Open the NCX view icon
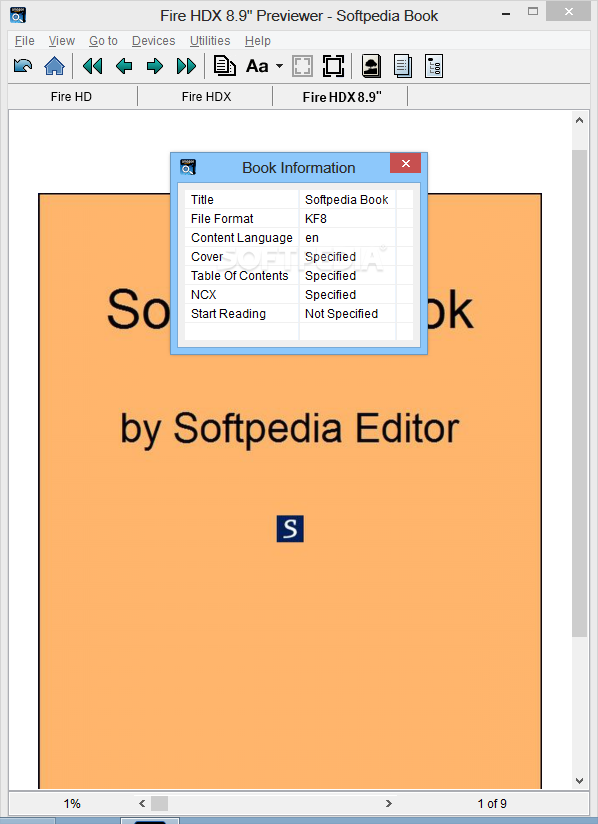Screen dimensions: 598x824 pyautogui.click(x=434, y=66)
